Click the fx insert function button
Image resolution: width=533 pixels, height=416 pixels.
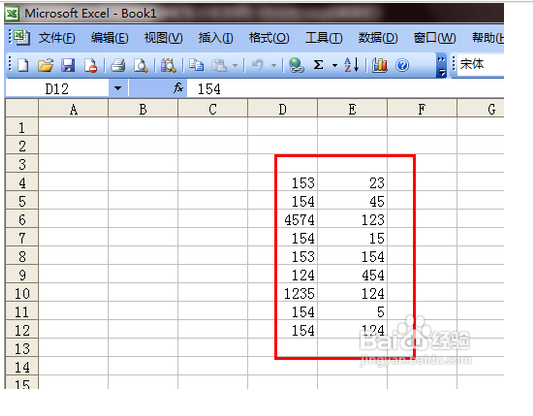point(178,88)
